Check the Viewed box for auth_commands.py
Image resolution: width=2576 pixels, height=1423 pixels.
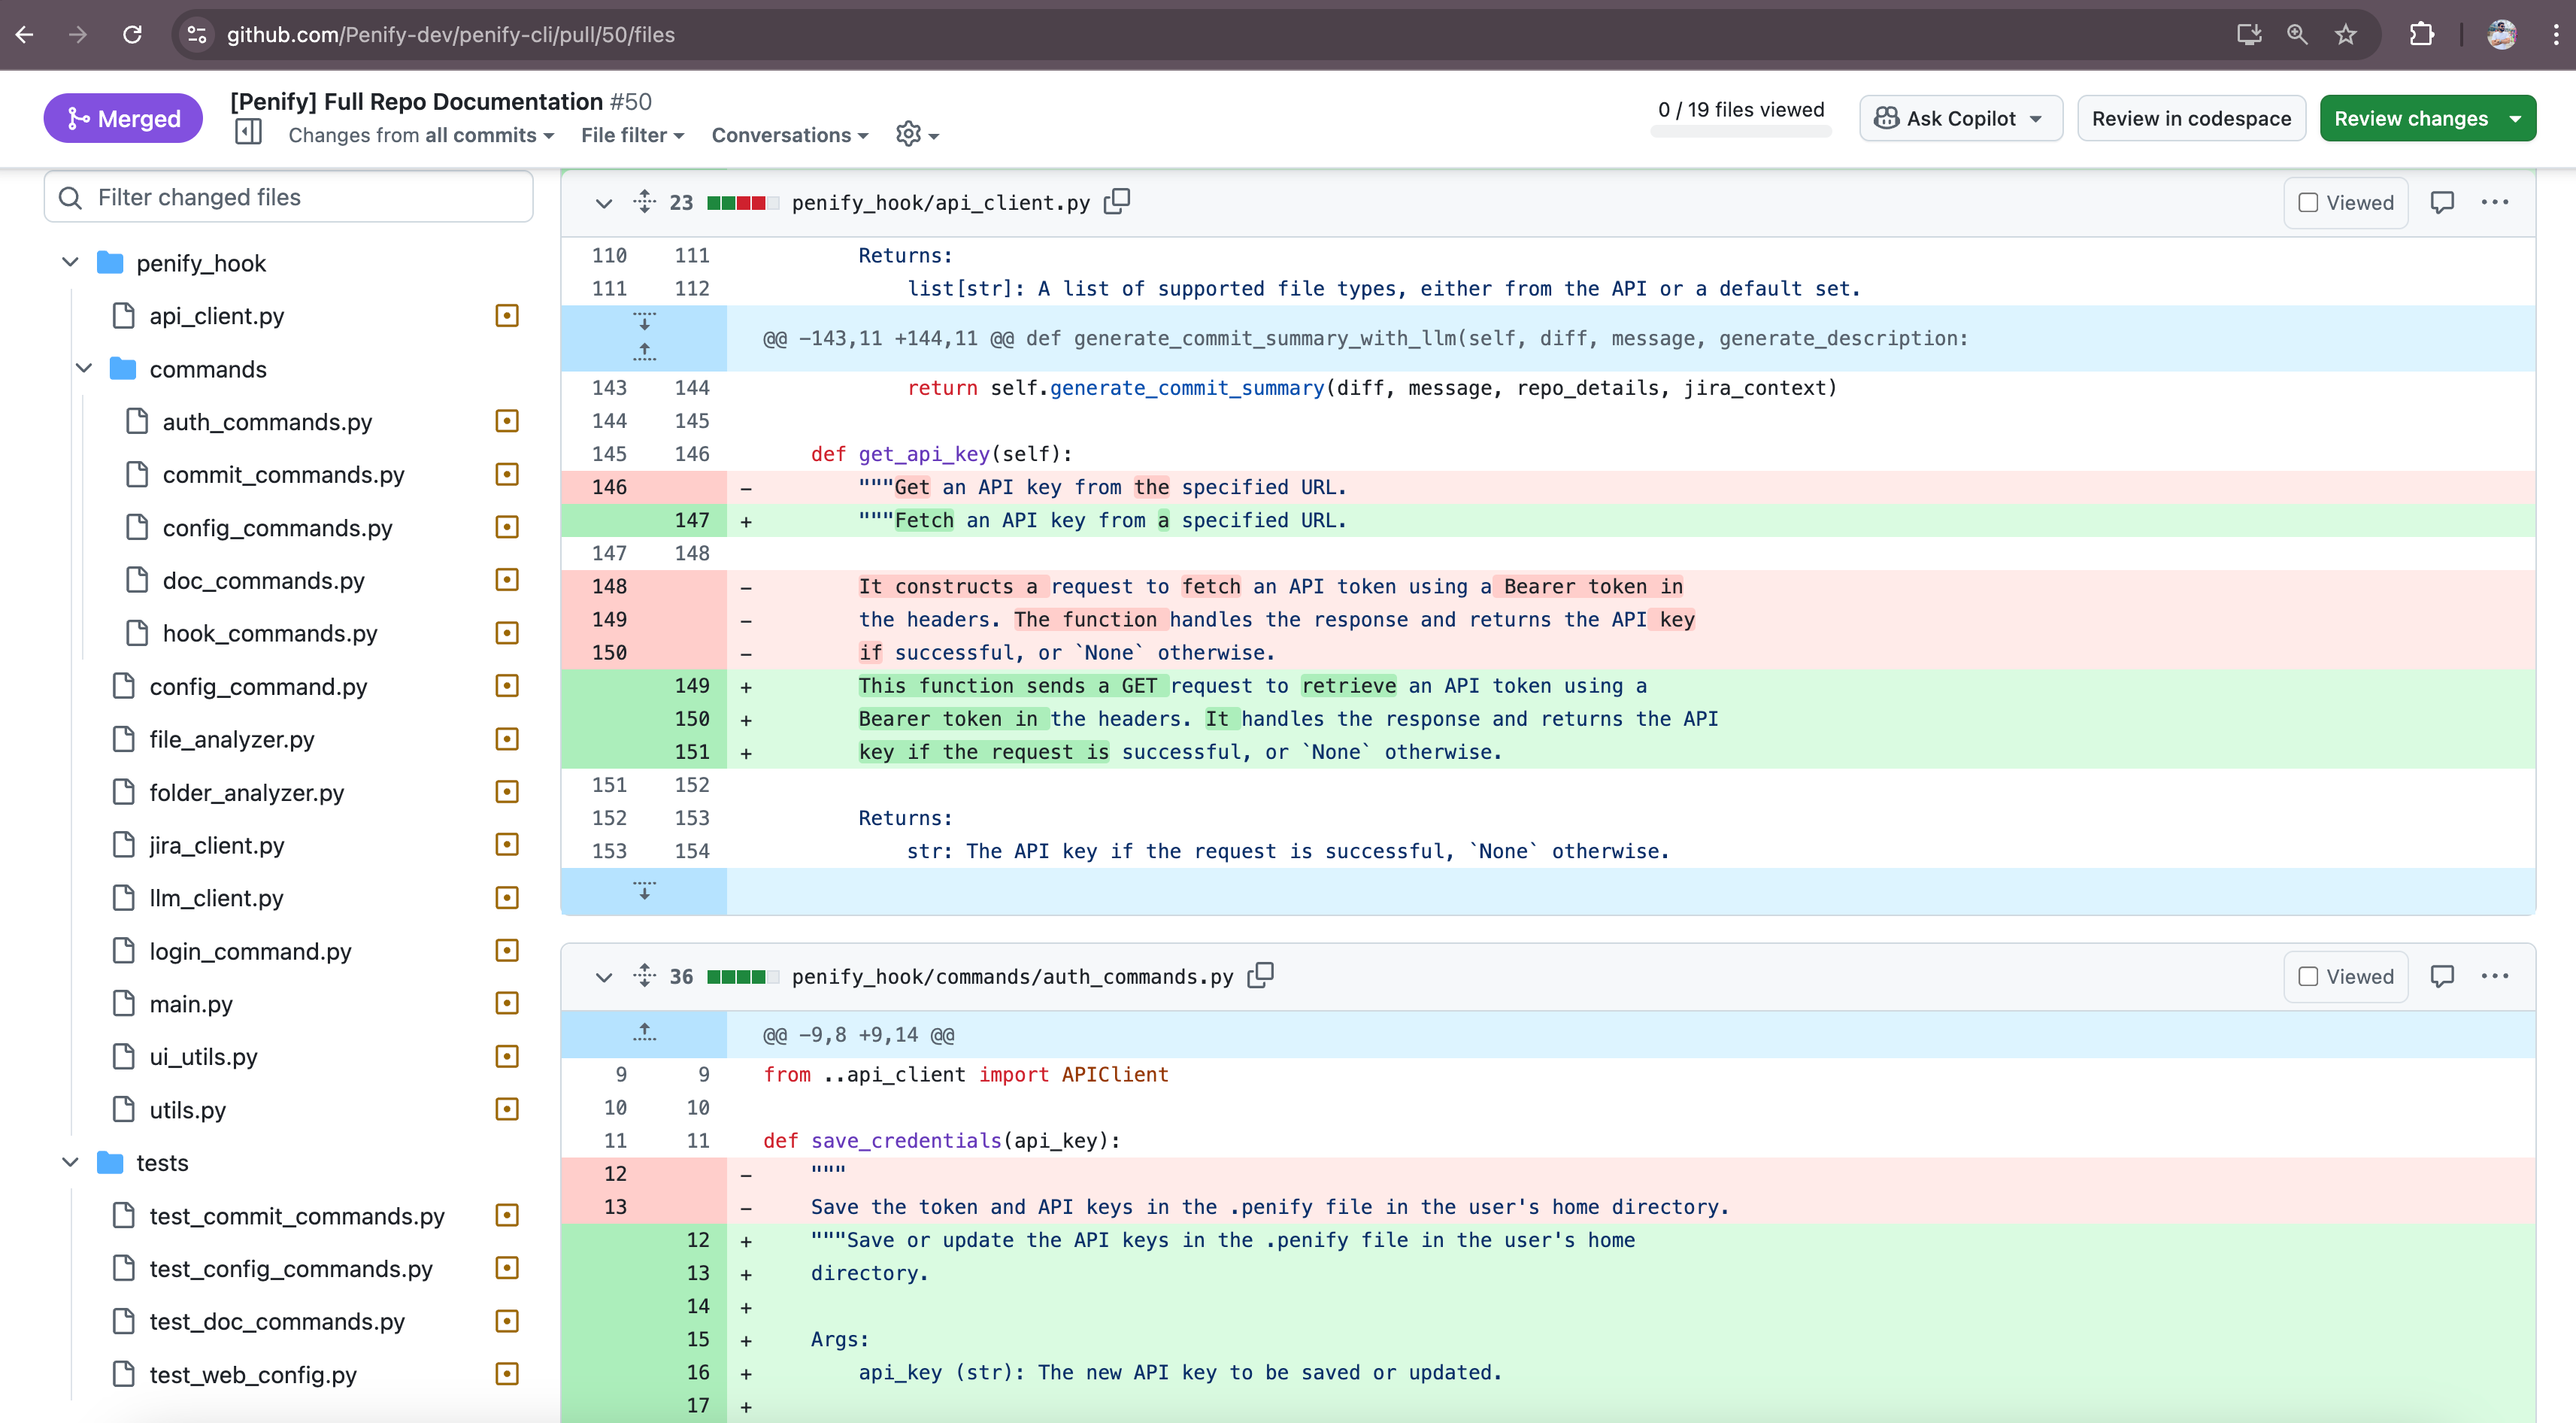pos(2309,976)
